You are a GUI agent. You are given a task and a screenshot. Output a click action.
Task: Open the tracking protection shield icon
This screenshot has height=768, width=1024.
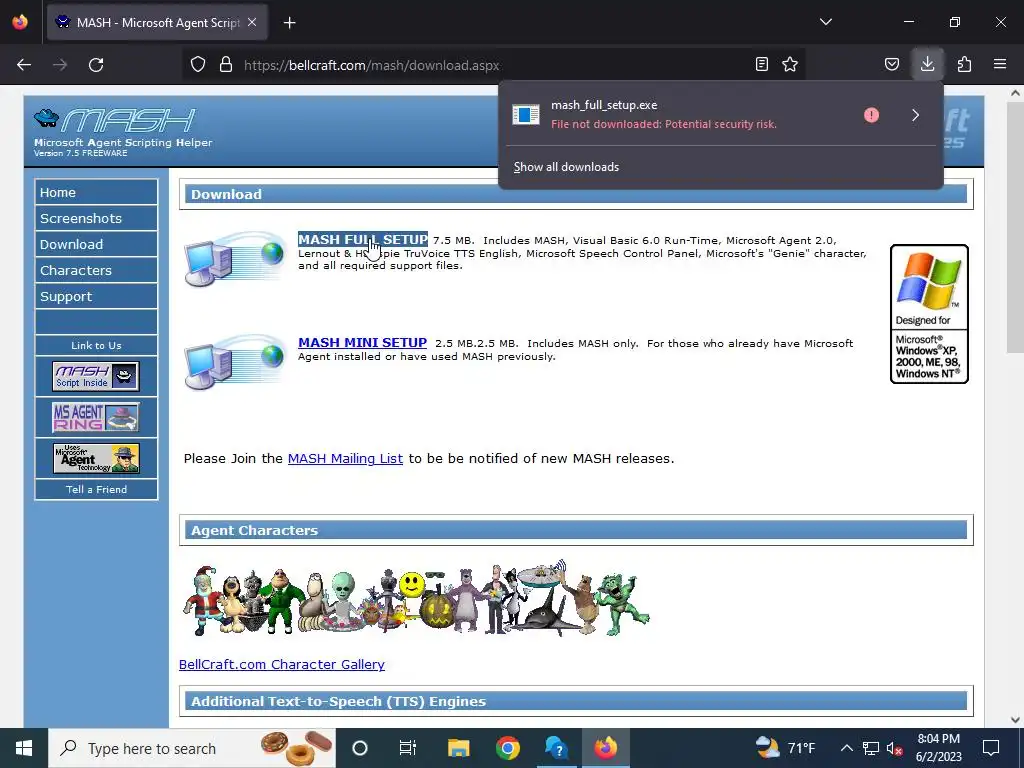[x=198, y=65]
